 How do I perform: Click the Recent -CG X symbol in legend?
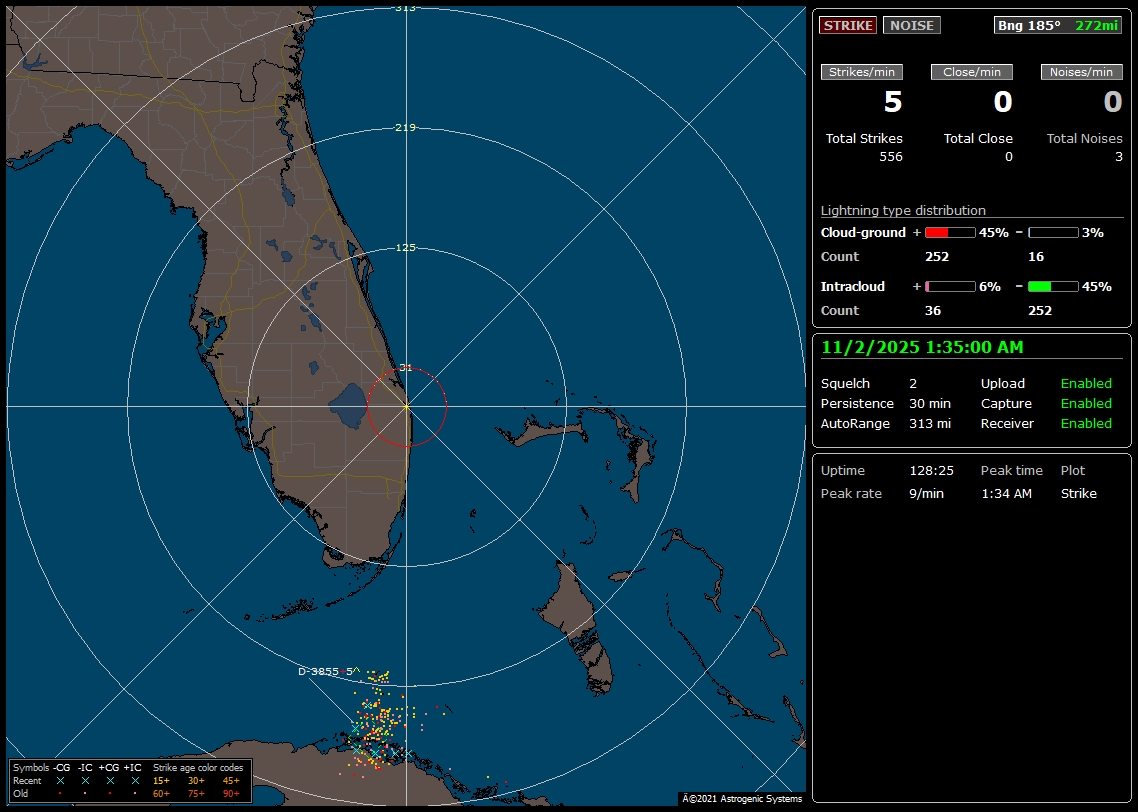(60, 780)
